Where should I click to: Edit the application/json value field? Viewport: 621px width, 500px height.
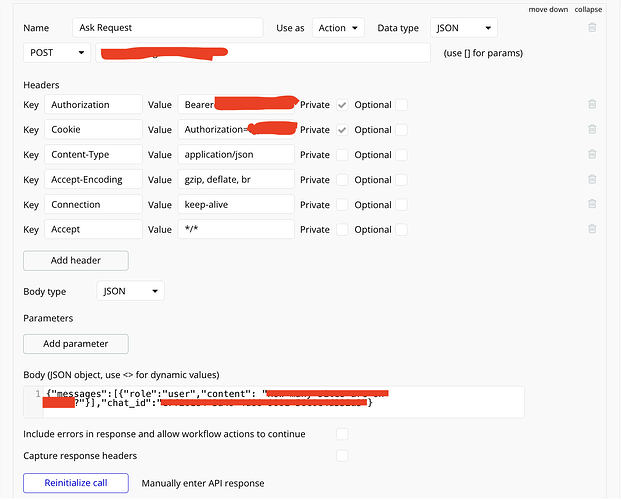[236, 155]
